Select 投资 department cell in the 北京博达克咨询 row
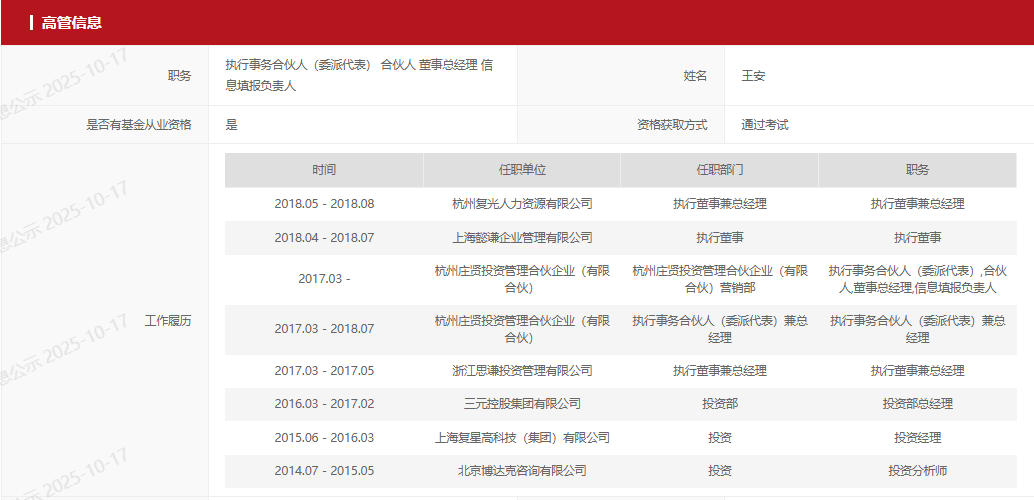The image size is (1034, 500). [x=720, y=471]
